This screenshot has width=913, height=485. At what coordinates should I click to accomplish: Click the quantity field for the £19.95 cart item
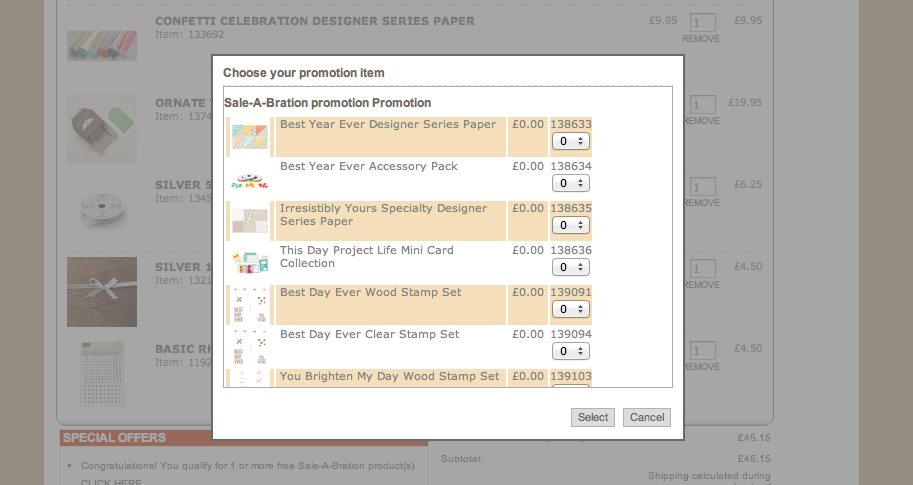point(702,105)
